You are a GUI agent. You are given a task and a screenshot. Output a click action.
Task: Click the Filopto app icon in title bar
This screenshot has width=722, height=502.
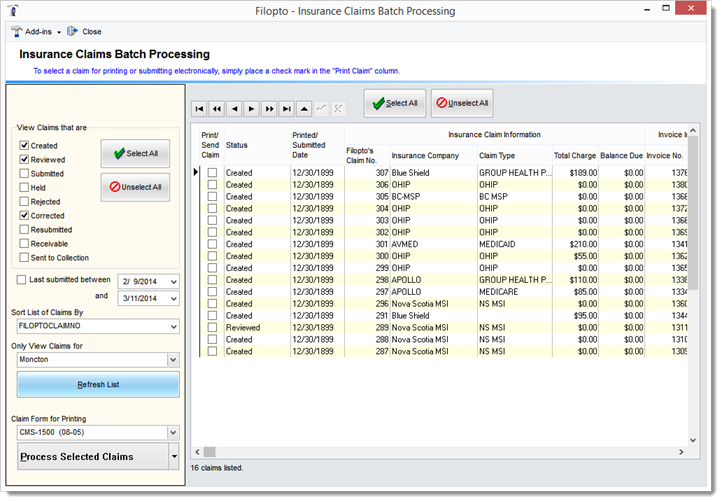point(13,10)
